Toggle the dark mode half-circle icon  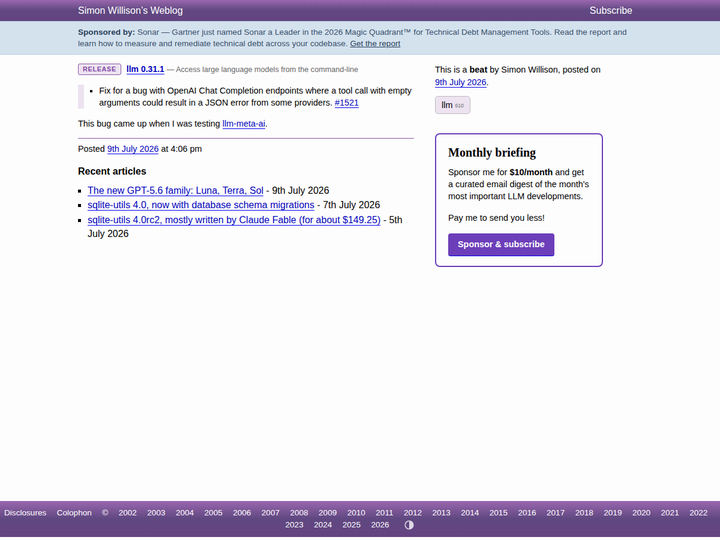tap(409, 525)
